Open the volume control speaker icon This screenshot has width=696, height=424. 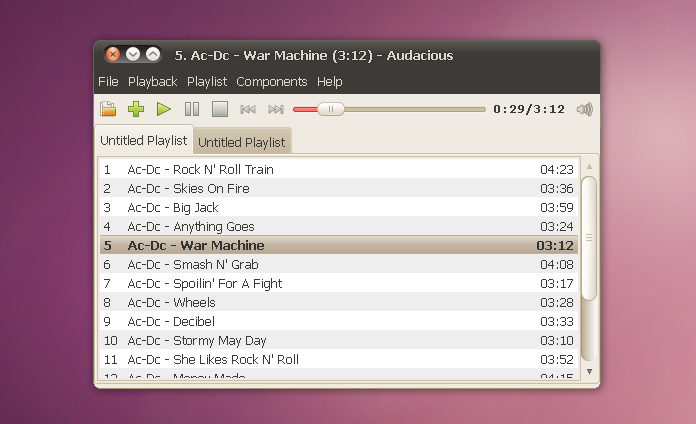585,109
